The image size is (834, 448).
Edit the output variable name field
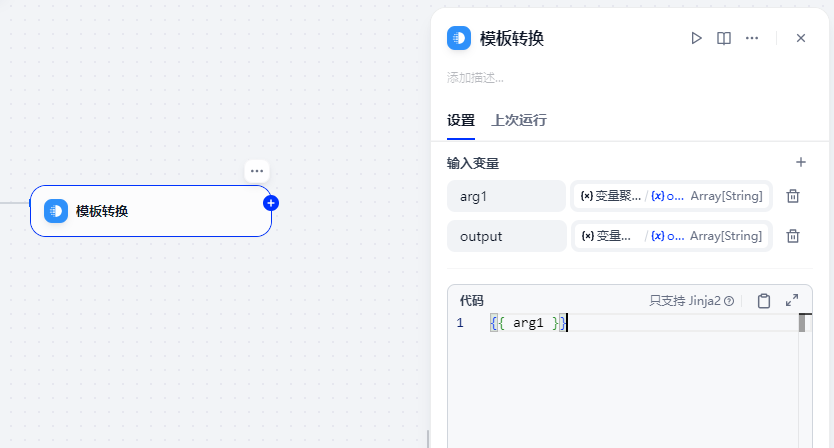coord(506,236)
